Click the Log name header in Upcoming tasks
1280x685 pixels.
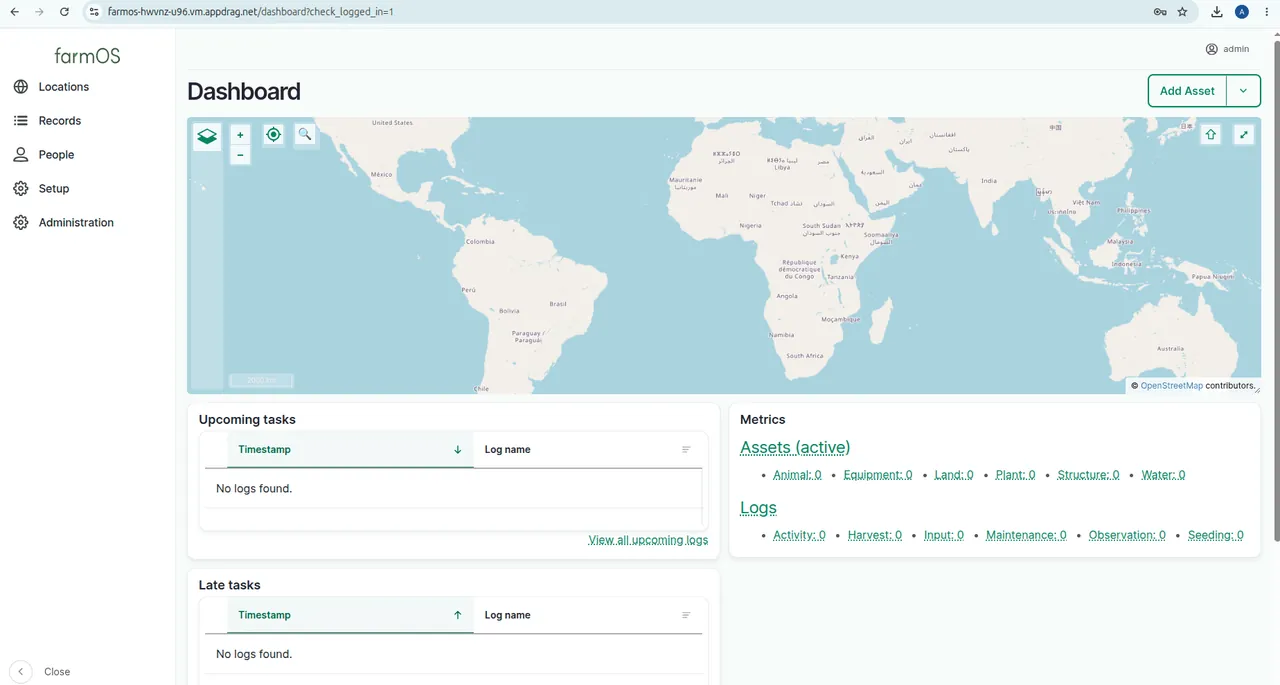[x=508, y=450]
